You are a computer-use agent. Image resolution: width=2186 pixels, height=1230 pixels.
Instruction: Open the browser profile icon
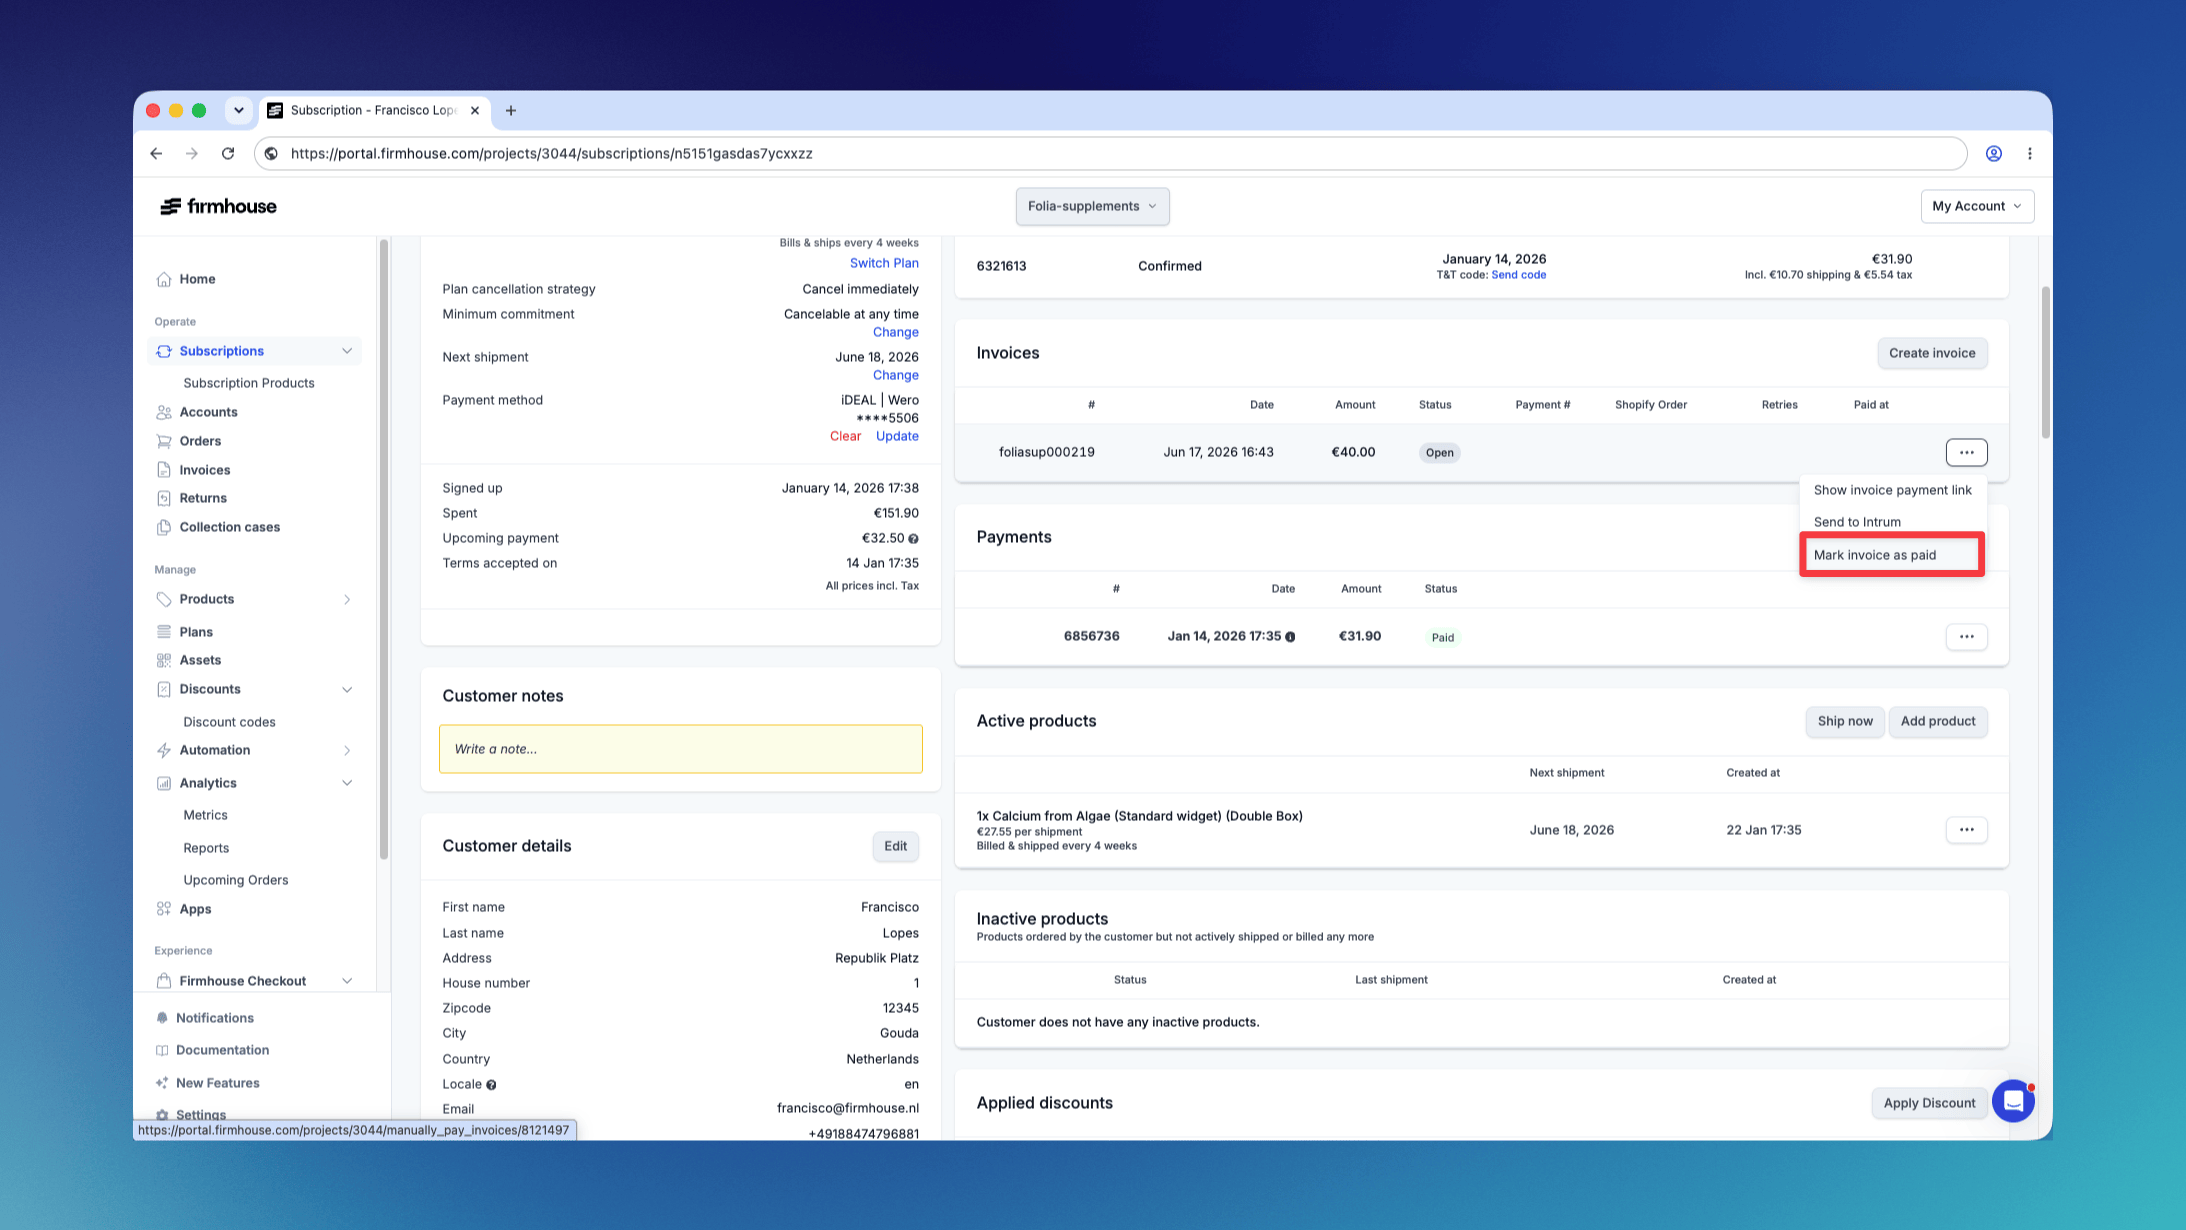point(1993,153)
